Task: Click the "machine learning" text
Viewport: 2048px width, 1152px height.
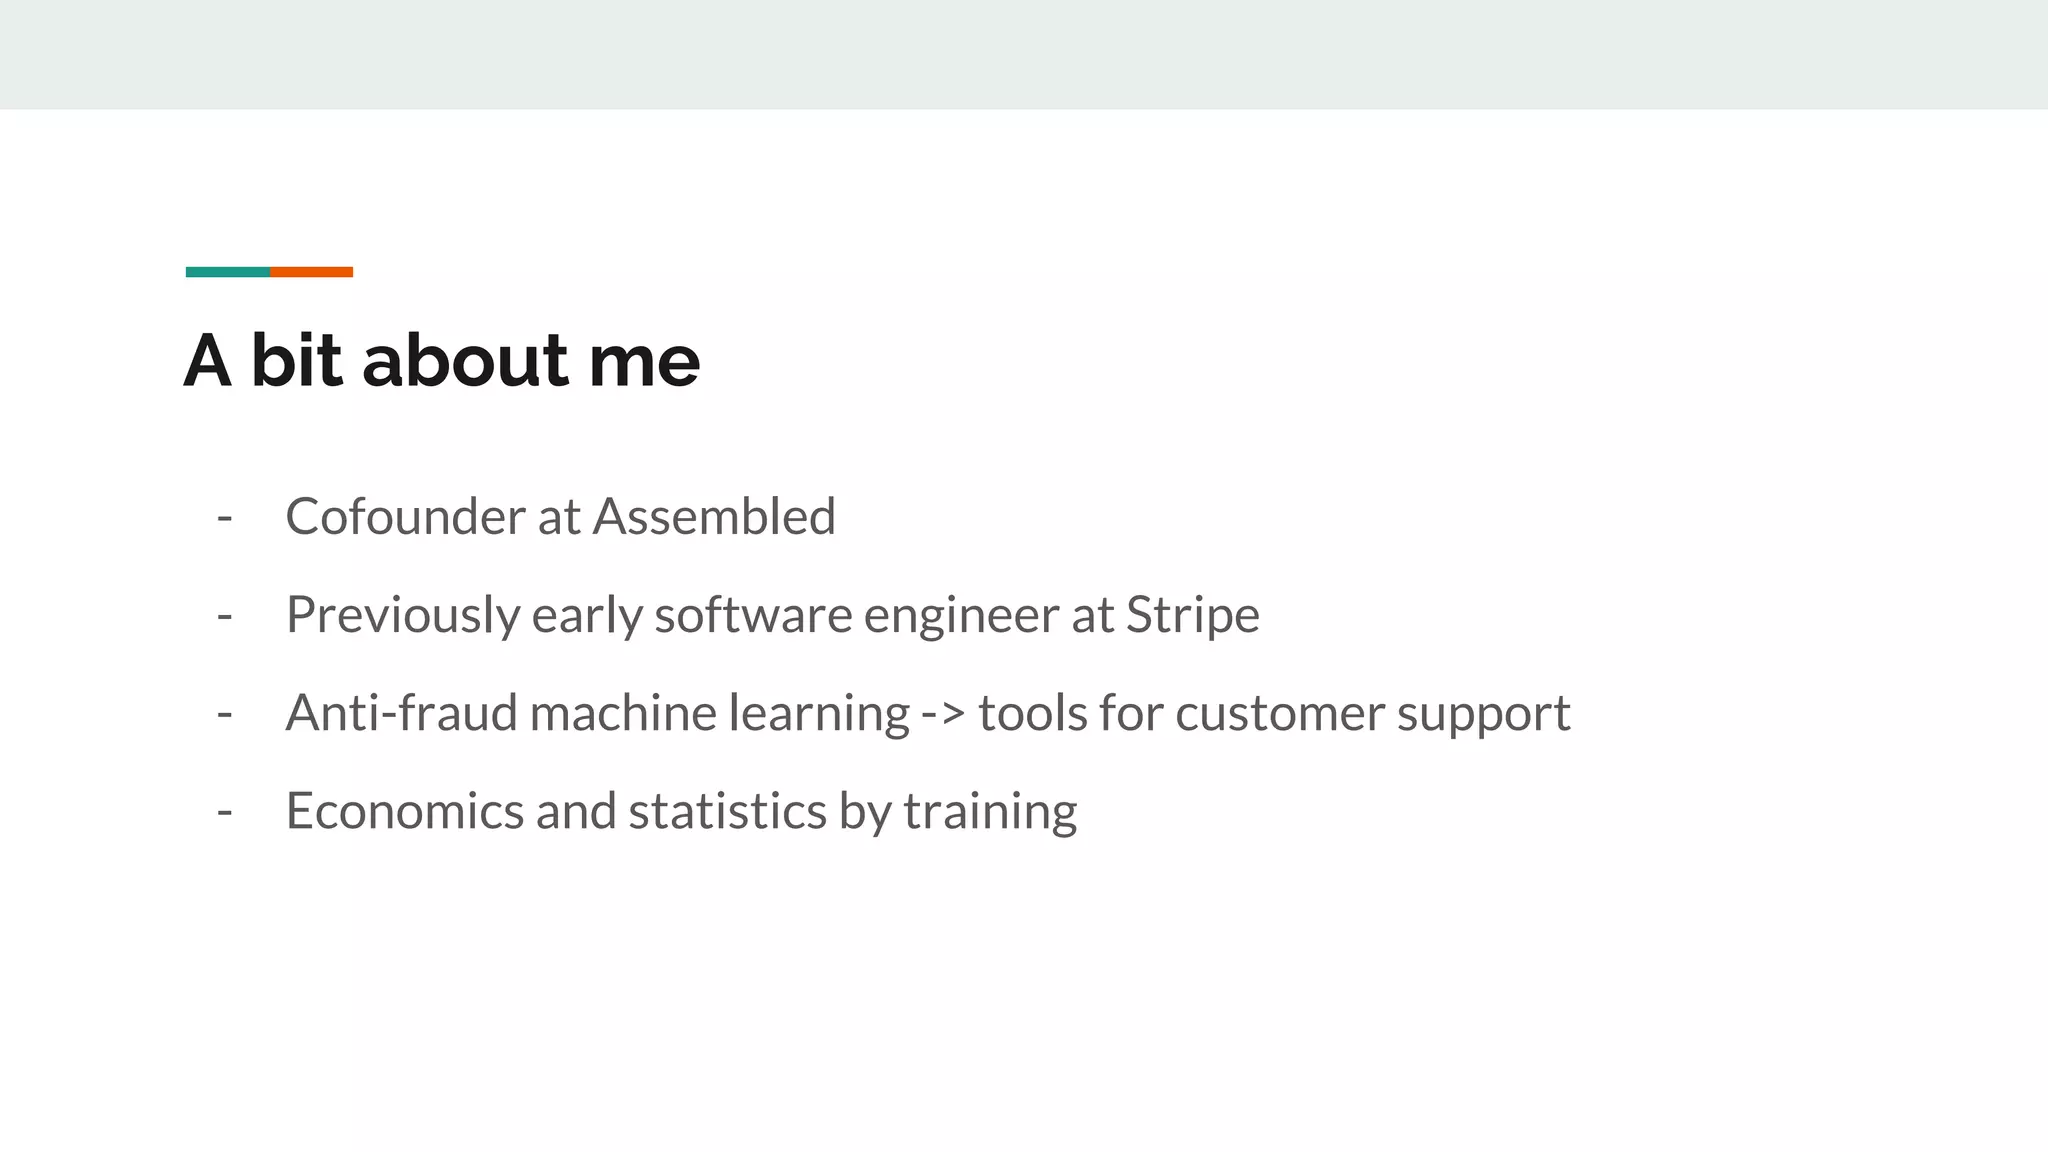Action: pyautogui.click(x=719, y=713)
